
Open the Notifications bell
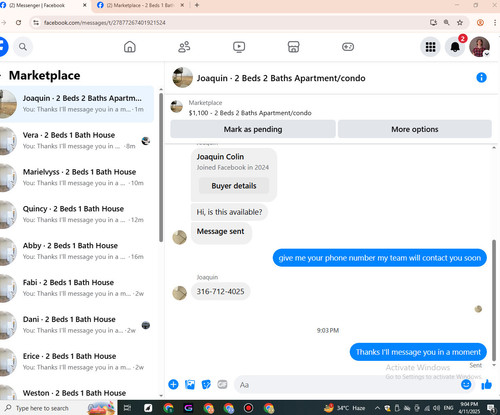tap(455, 47)
